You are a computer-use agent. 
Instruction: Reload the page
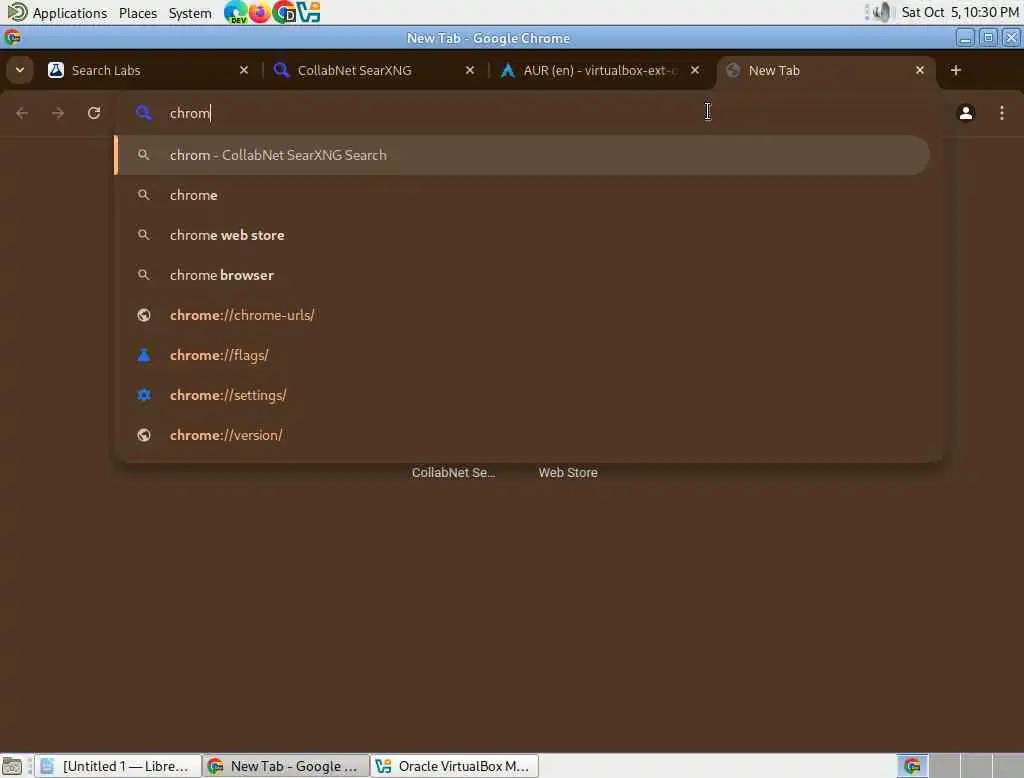[94, 113]
